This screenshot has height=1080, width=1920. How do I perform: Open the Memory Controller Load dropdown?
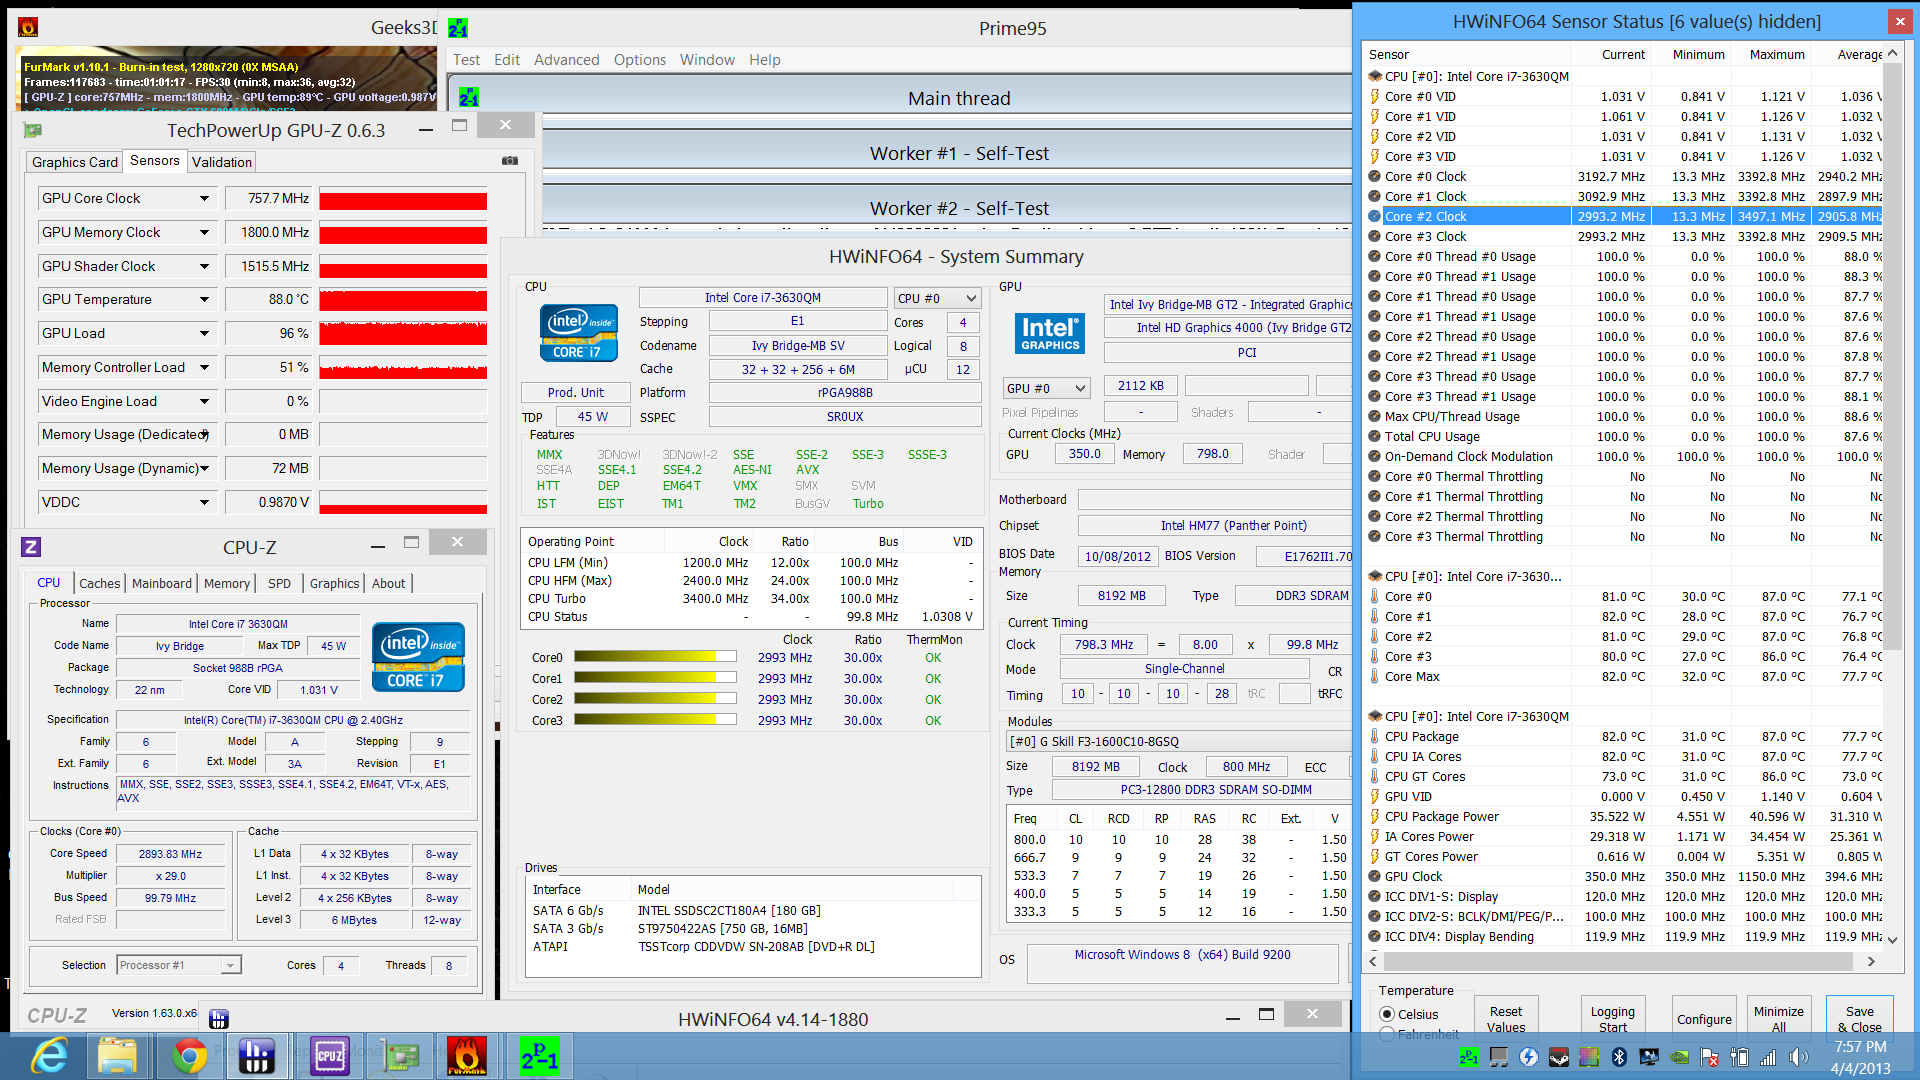(205, 368)
